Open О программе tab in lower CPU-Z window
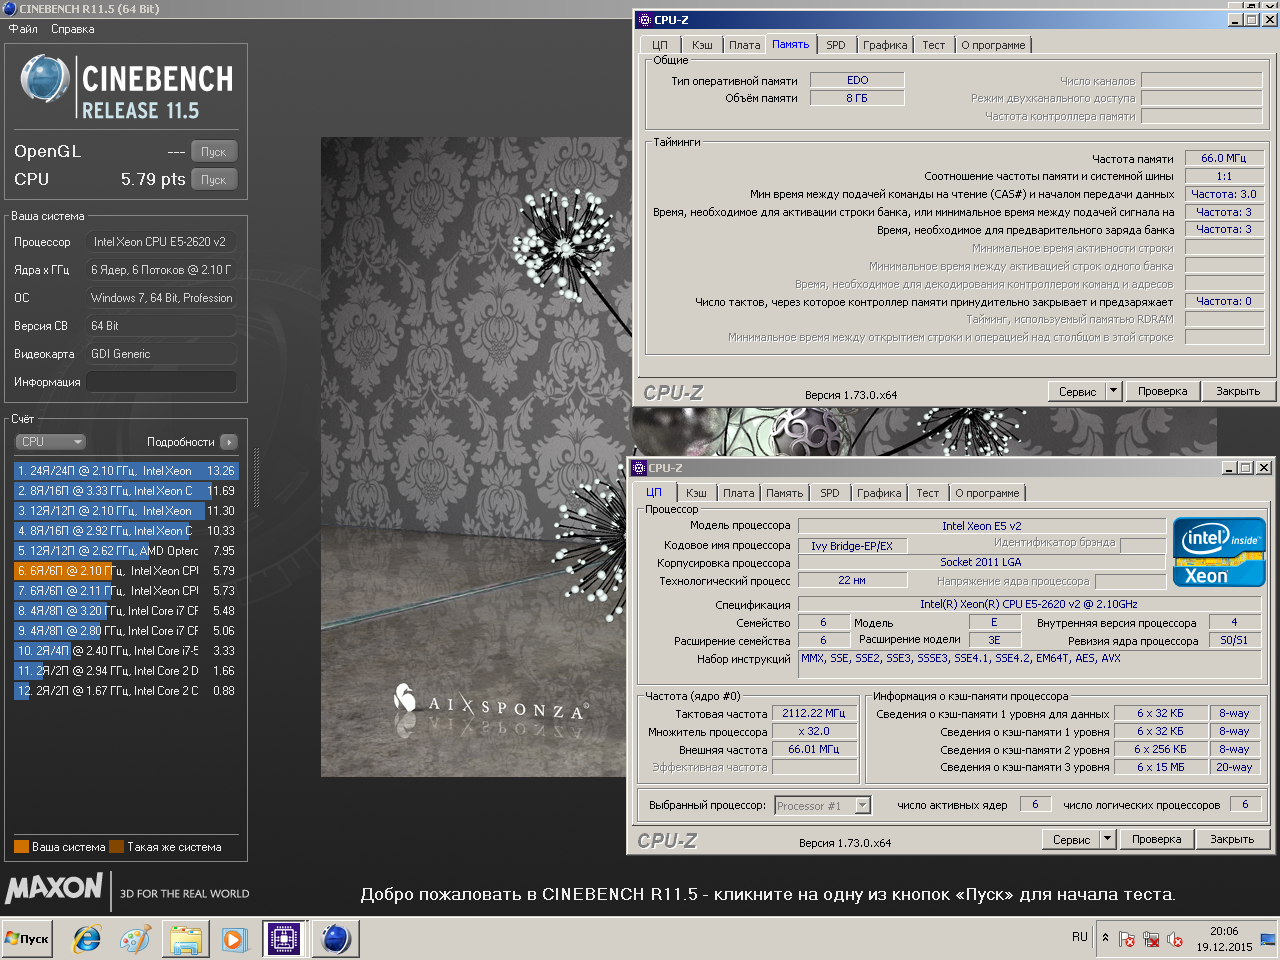This screenshot has height=960, width=1280. pos(987,493)
